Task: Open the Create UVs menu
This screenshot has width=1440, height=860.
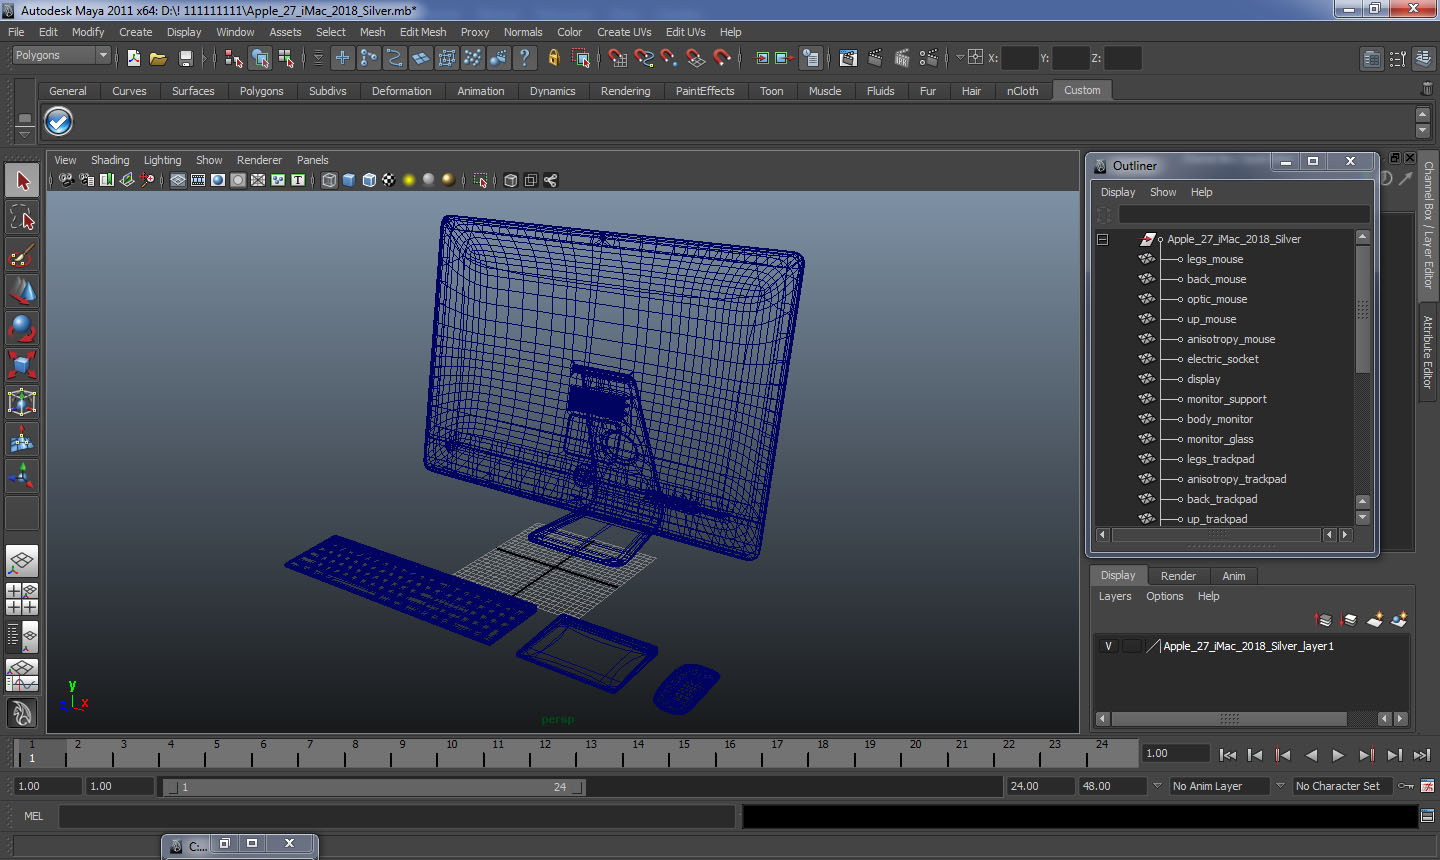Action: point(624,32)
